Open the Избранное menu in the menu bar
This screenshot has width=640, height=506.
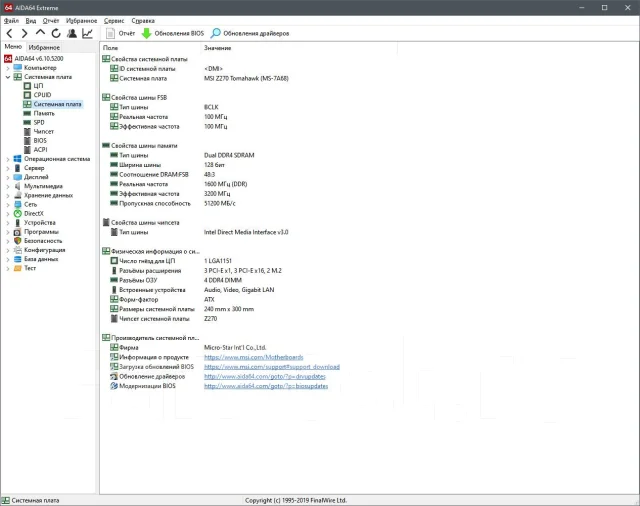pyautogui.click(x=82, y=21)
